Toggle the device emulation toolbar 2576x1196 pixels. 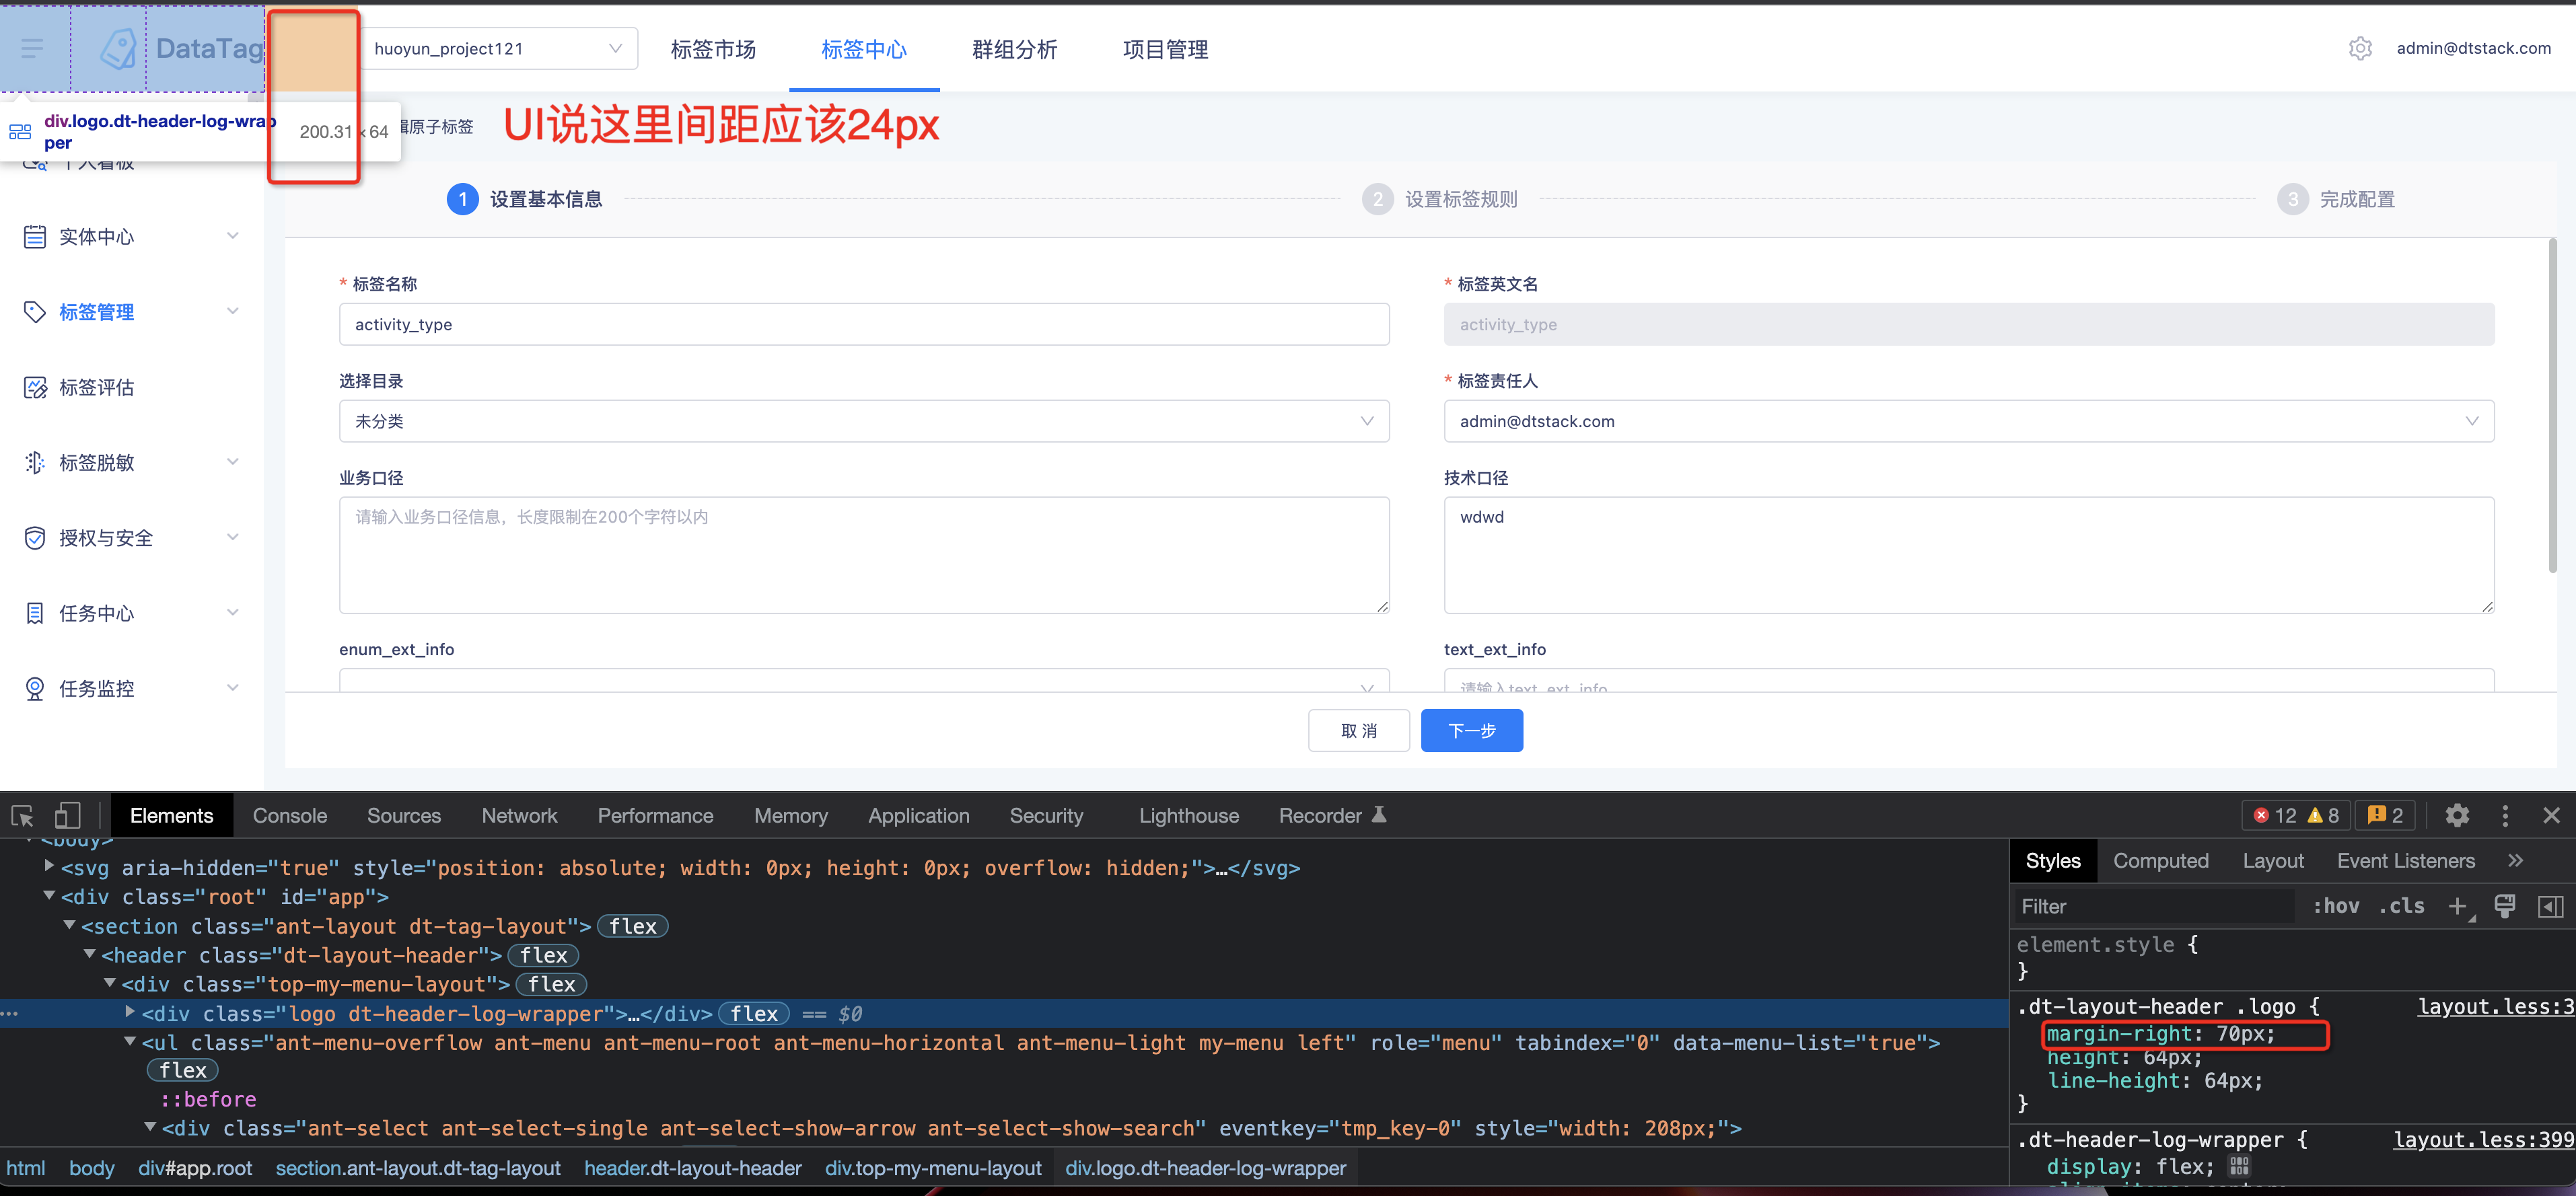(67, 815)
